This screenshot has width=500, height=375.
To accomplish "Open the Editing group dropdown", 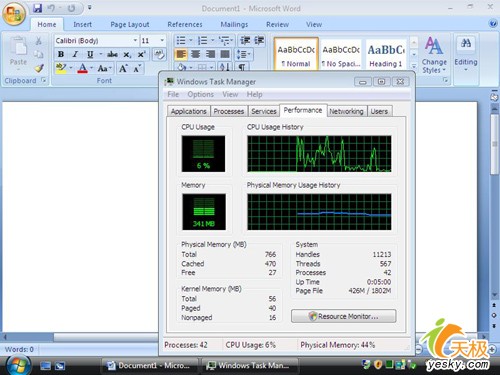I will click(x=466, y=55).
